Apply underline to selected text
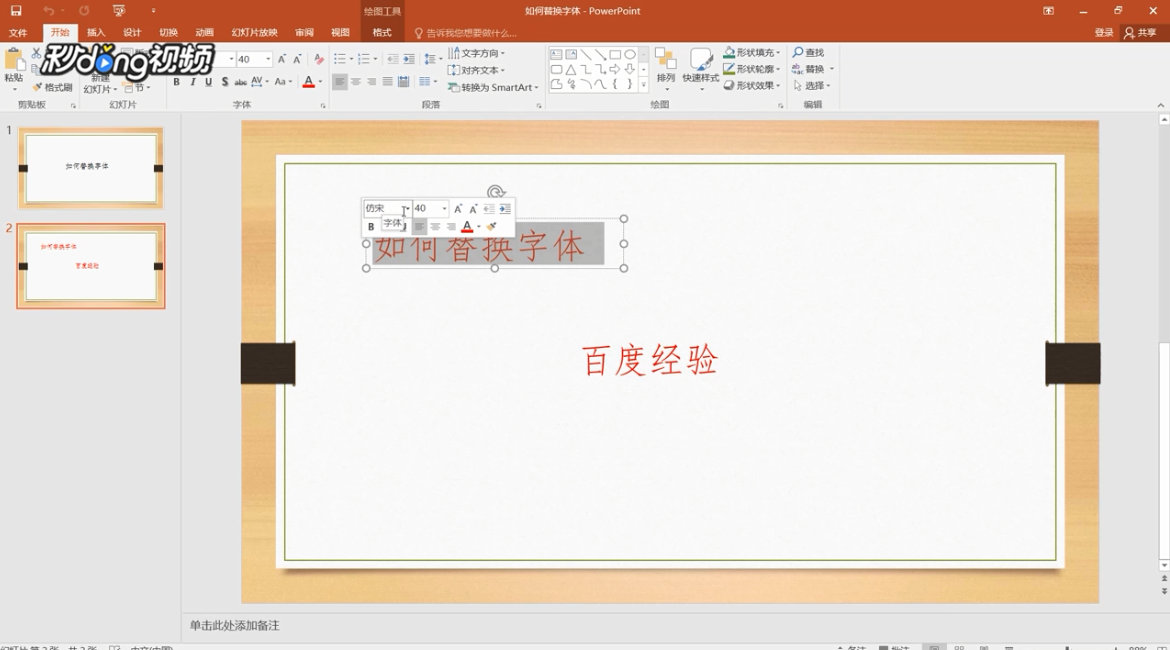Screen dimensions: 1170x650 pos(208,82)
